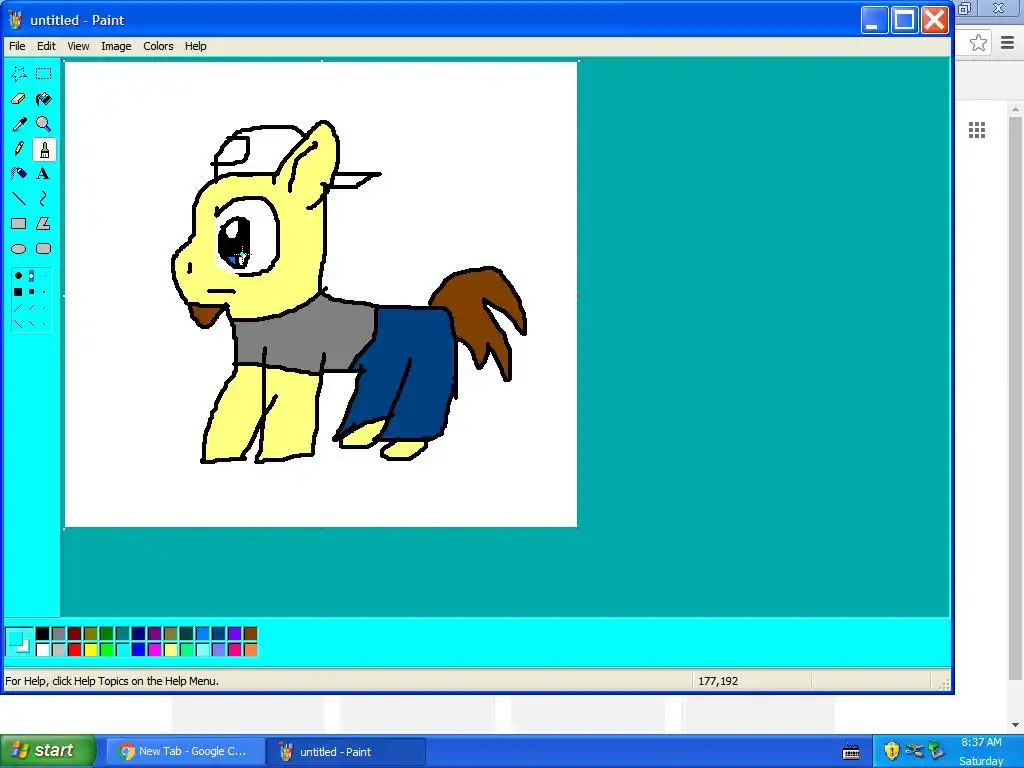Choose the small square brush shape
Viewport: 1024px width, 768px height.
pos(44,292)
